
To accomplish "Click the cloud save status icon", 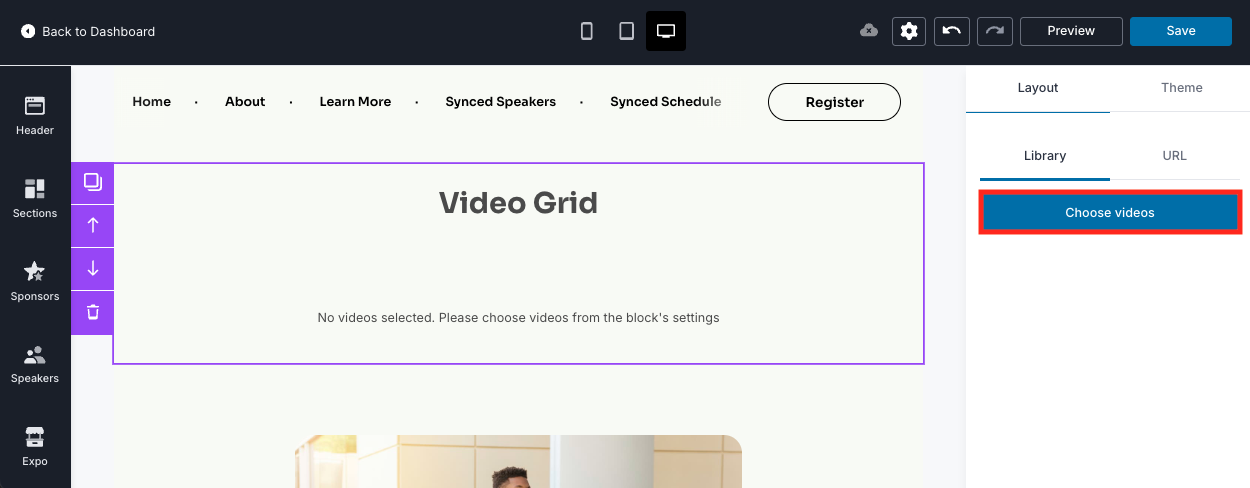I will tap(869, 31).
